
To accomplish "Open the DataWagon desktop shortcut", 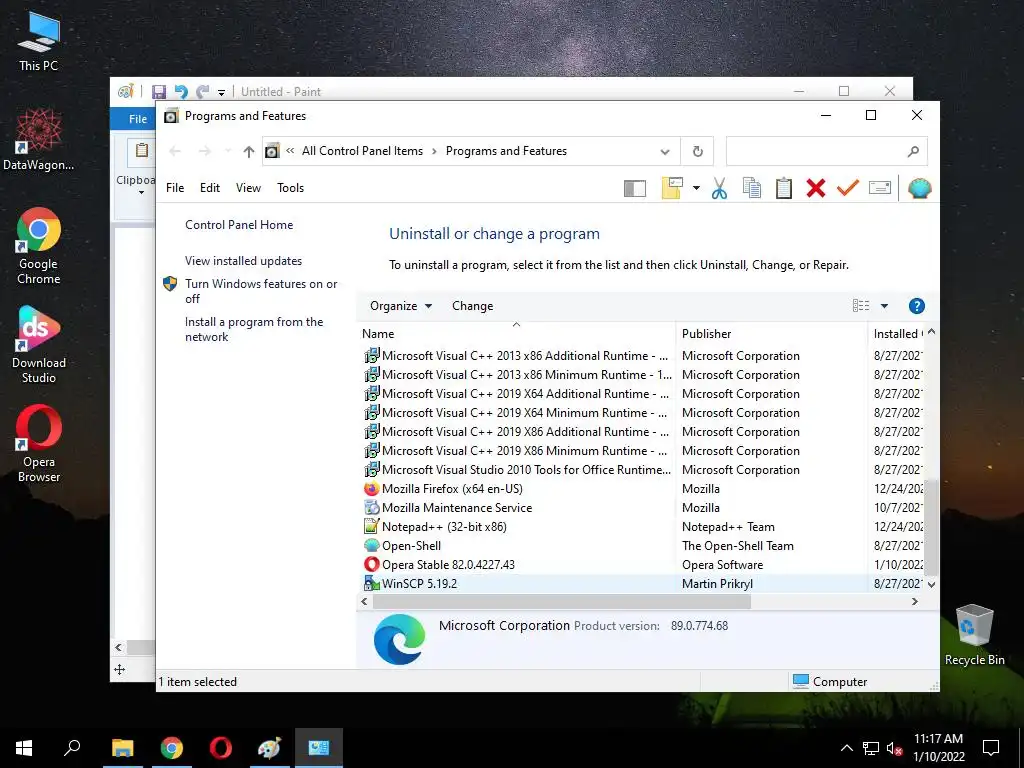I will coord(39,140).
